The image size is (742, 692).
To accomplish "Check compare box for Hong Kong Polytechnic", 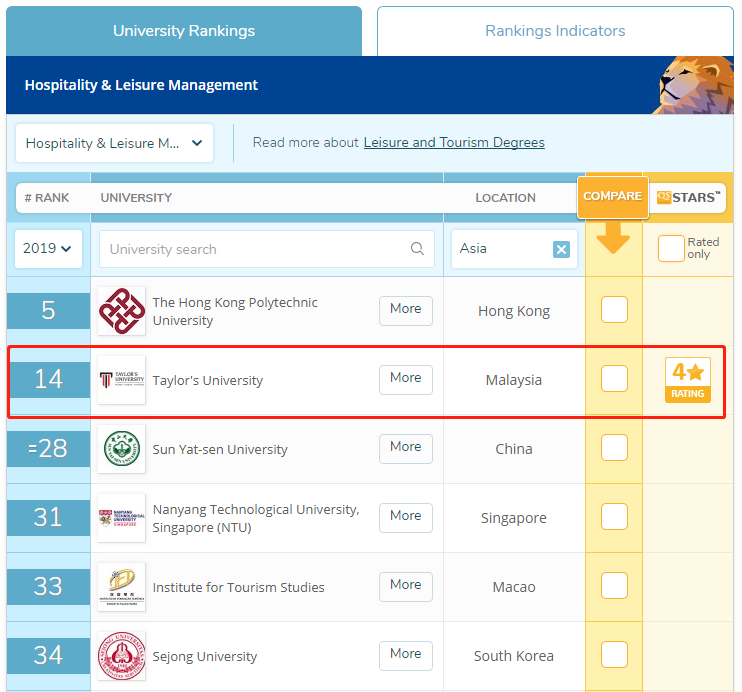I will coord(614,310).
